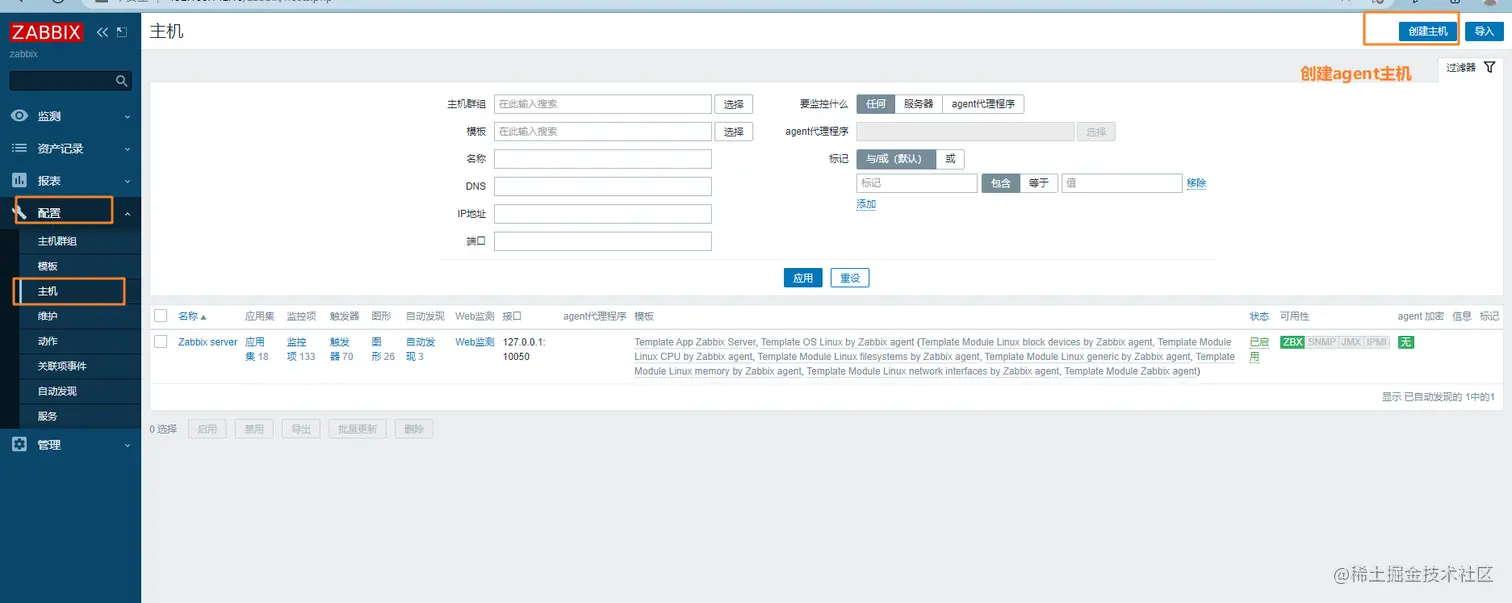Click the IPMI availability badge
1512x603 pixels.
[x=1378, y=342]
